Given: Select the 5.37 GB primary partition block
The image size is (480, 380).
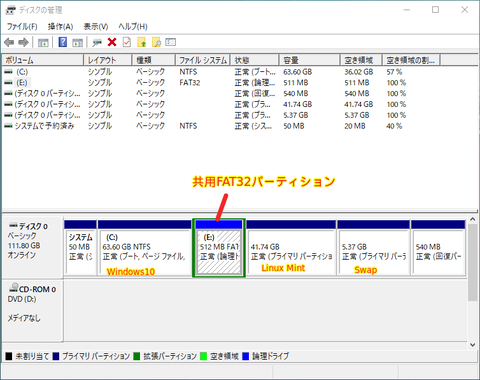Looking at the screenshot, I should (373, 248).
